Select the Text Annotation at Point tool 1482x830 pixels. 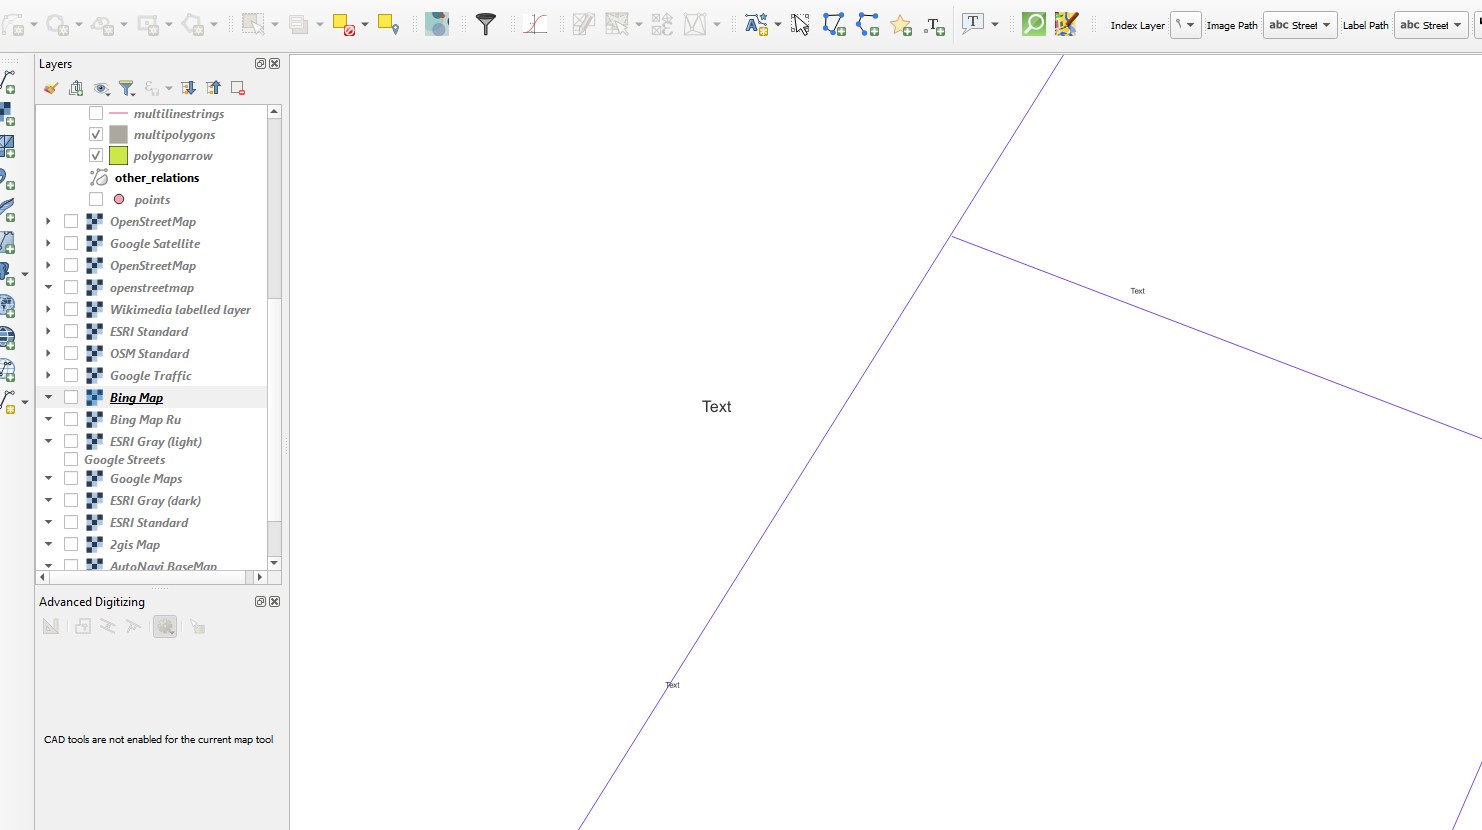pos(935,26)
